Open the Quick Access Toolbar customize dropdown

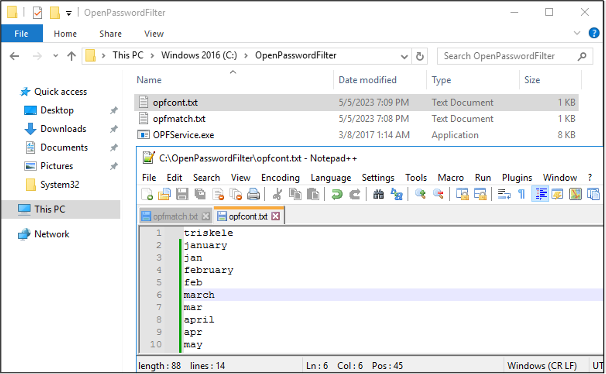[x=68, y=13]
